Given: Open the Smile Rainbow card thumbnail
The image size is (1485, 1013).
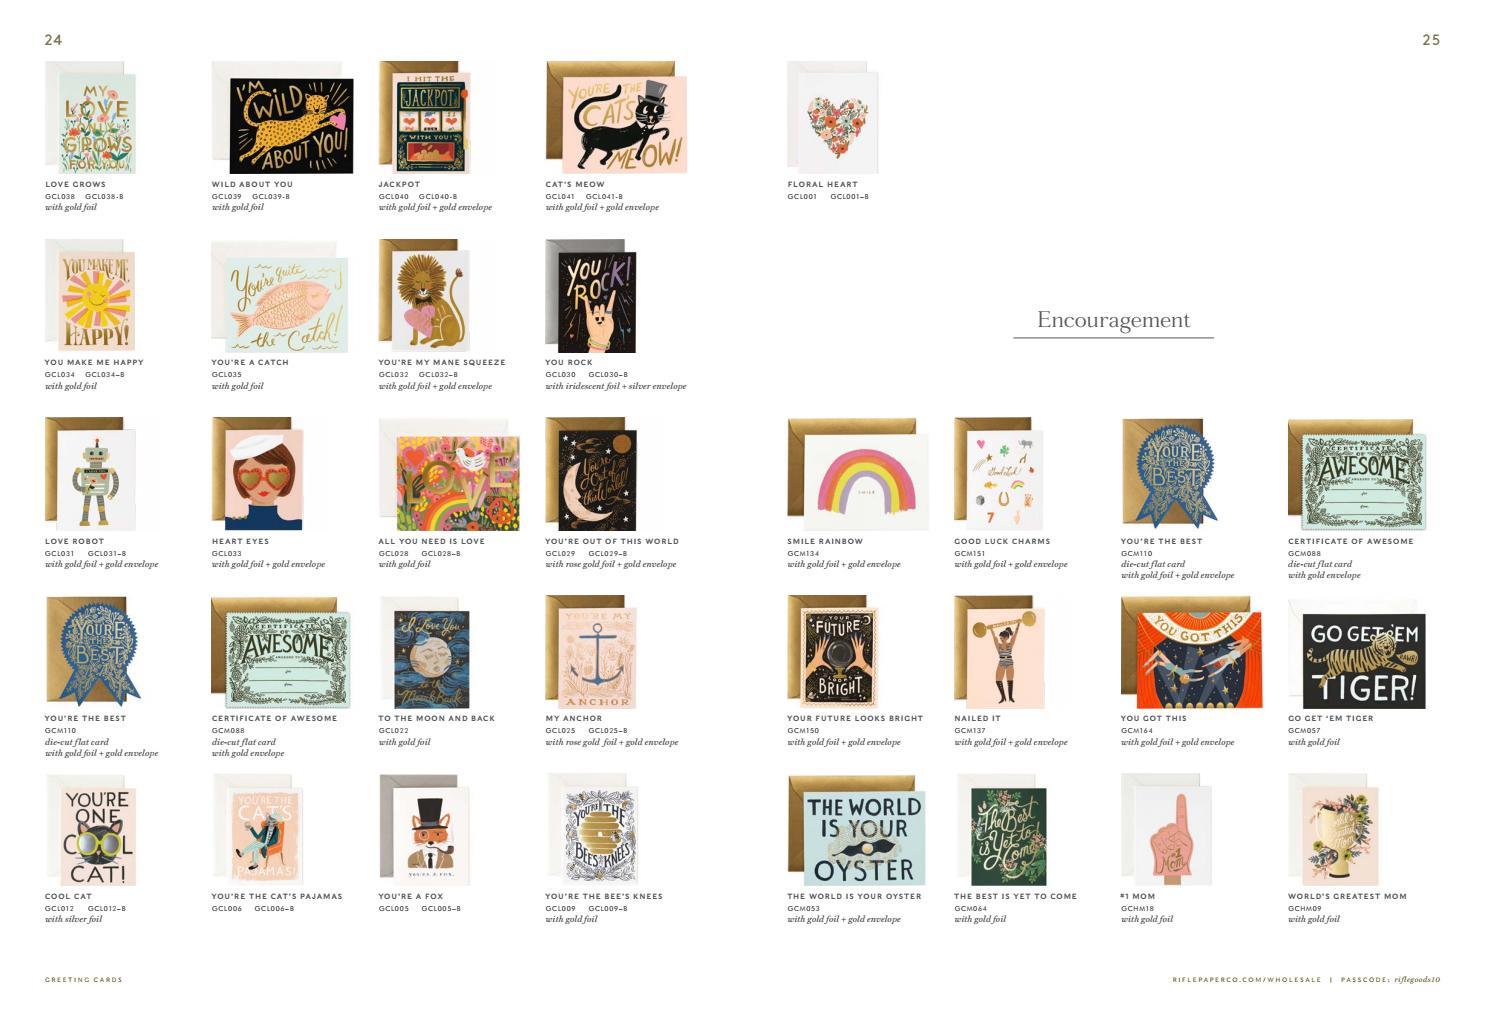Looking at the screenshot, I should (858, 474).
